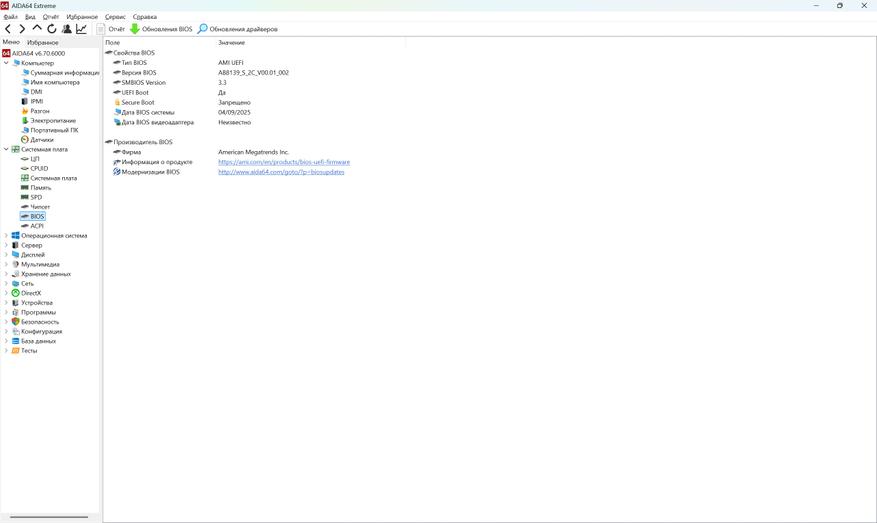Select Имя компьютера tree item
Viewport: 877px width, 523px height.
pos(50,82)
